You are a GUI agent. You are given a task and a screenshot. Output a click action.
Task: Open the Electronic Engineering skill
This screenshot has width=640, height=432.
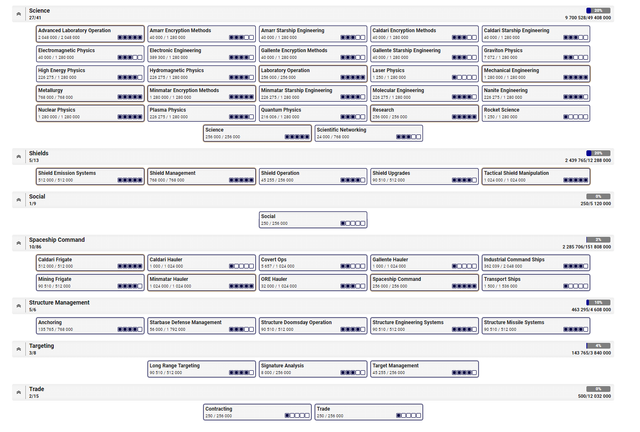[x=202, y=54]
